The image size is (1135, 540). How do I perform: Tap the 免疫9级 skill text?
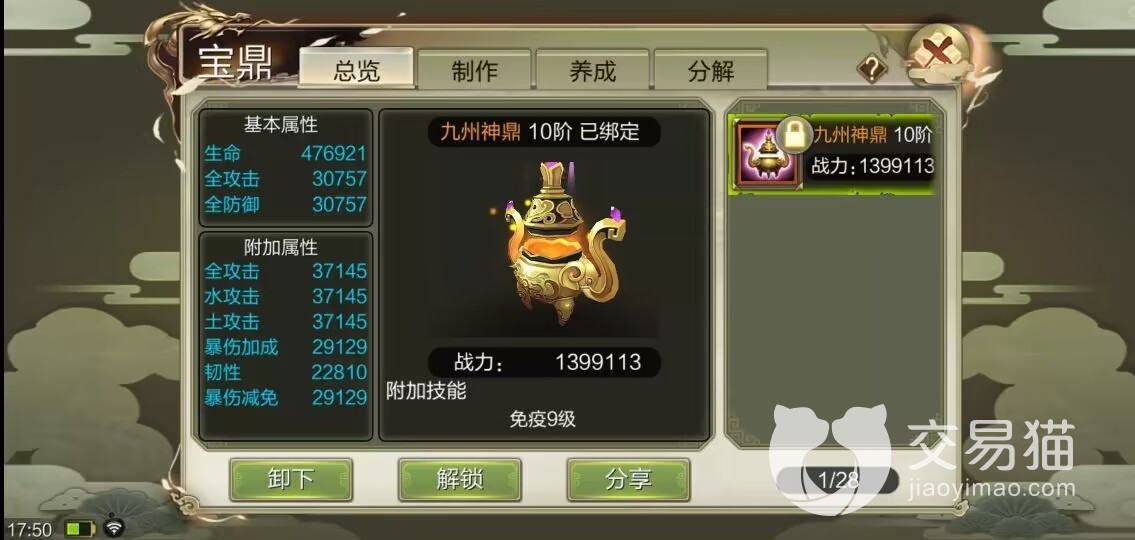pos(543,419)
